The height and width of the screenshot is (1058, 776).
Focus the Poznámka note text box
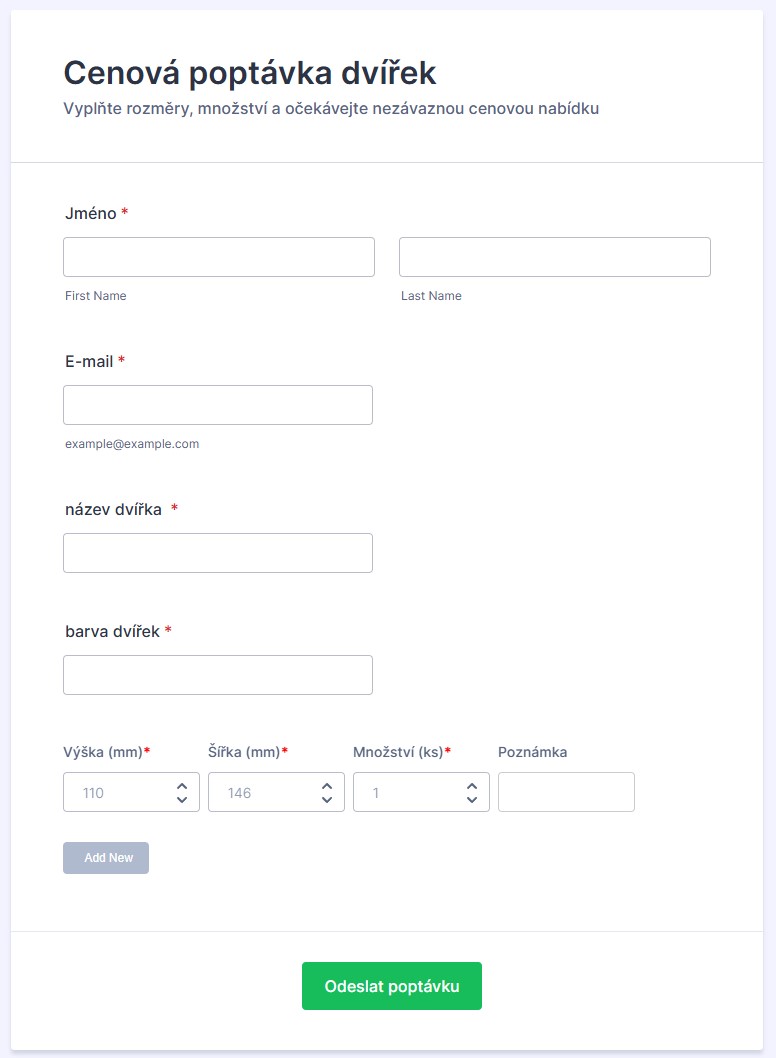[566, 793]
